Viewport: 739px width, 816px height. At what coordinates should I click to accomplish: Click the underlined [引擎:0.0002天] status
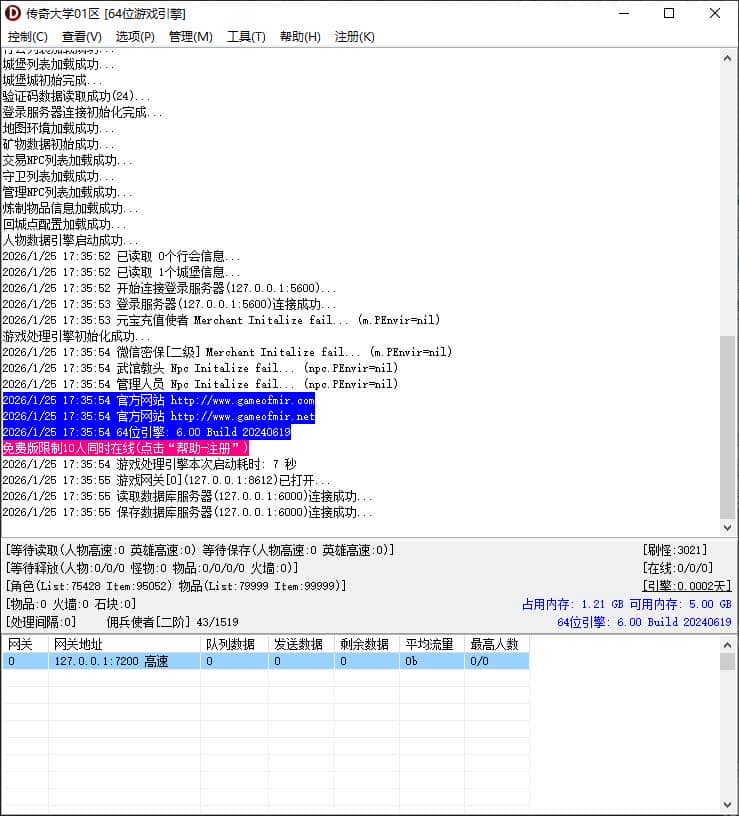[687, 586]
